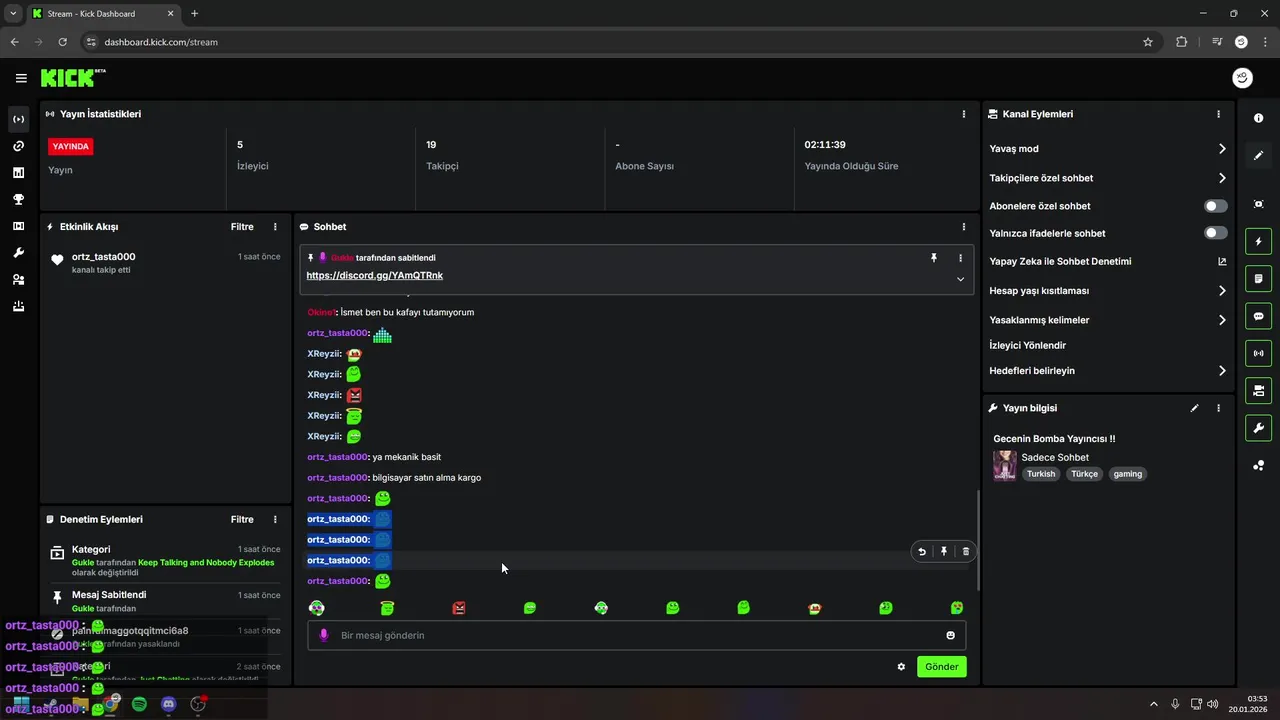The image size is (1280, 720).
Task: Click the gaming tag in stream info
Action: [x=1127, y=474]
